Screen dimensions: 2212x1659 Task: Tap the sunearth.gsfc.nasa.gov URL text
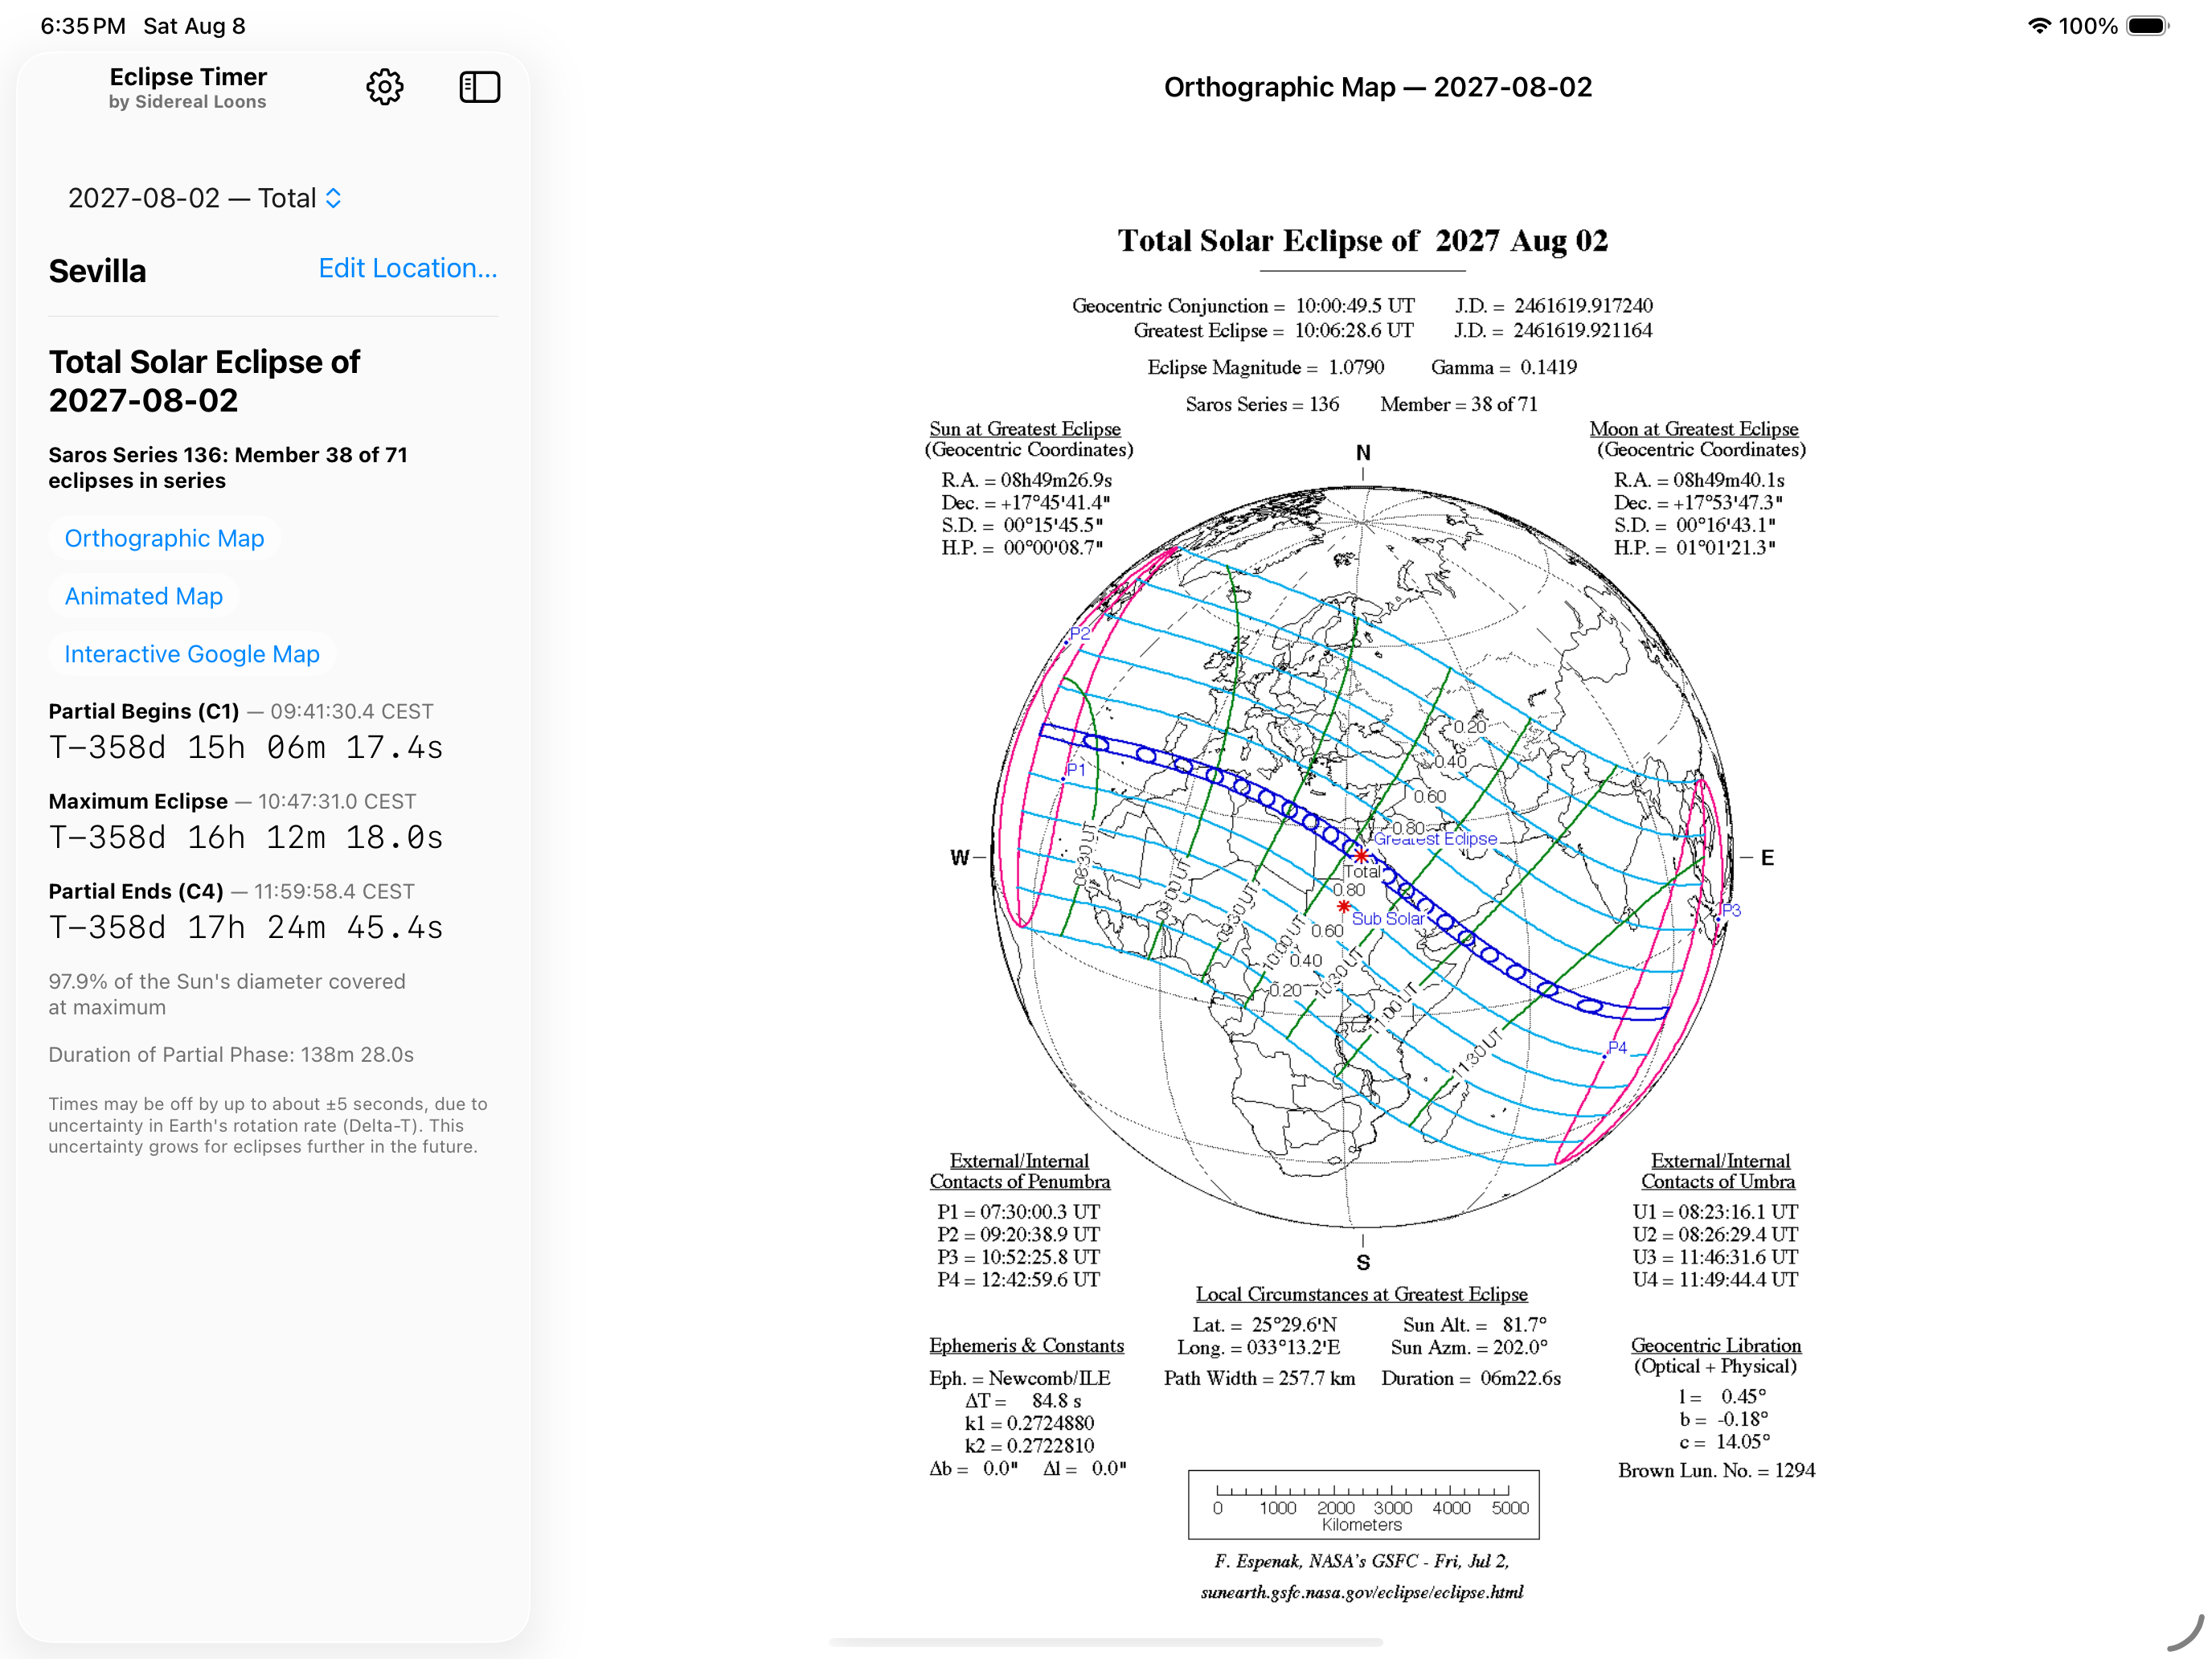pyautogui.click(x=1361, y=1591)
